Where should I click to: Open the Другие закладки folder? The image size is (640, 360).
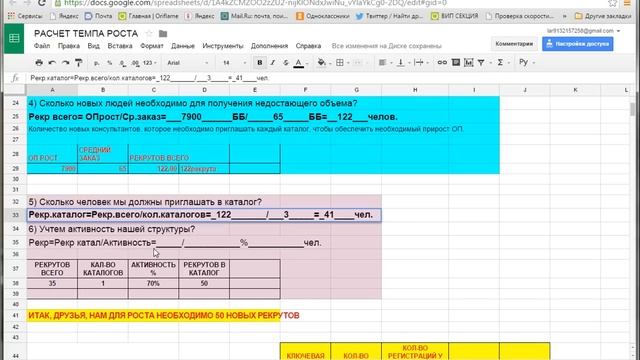(x=603, y=16)
